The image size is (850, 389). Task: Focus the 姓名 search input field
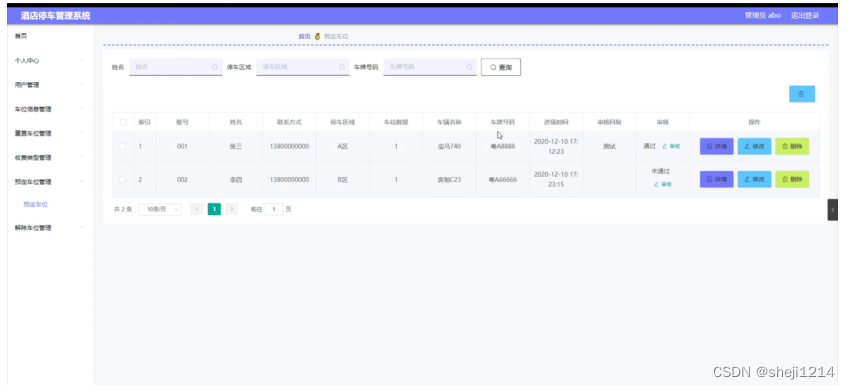pos(176,67)
